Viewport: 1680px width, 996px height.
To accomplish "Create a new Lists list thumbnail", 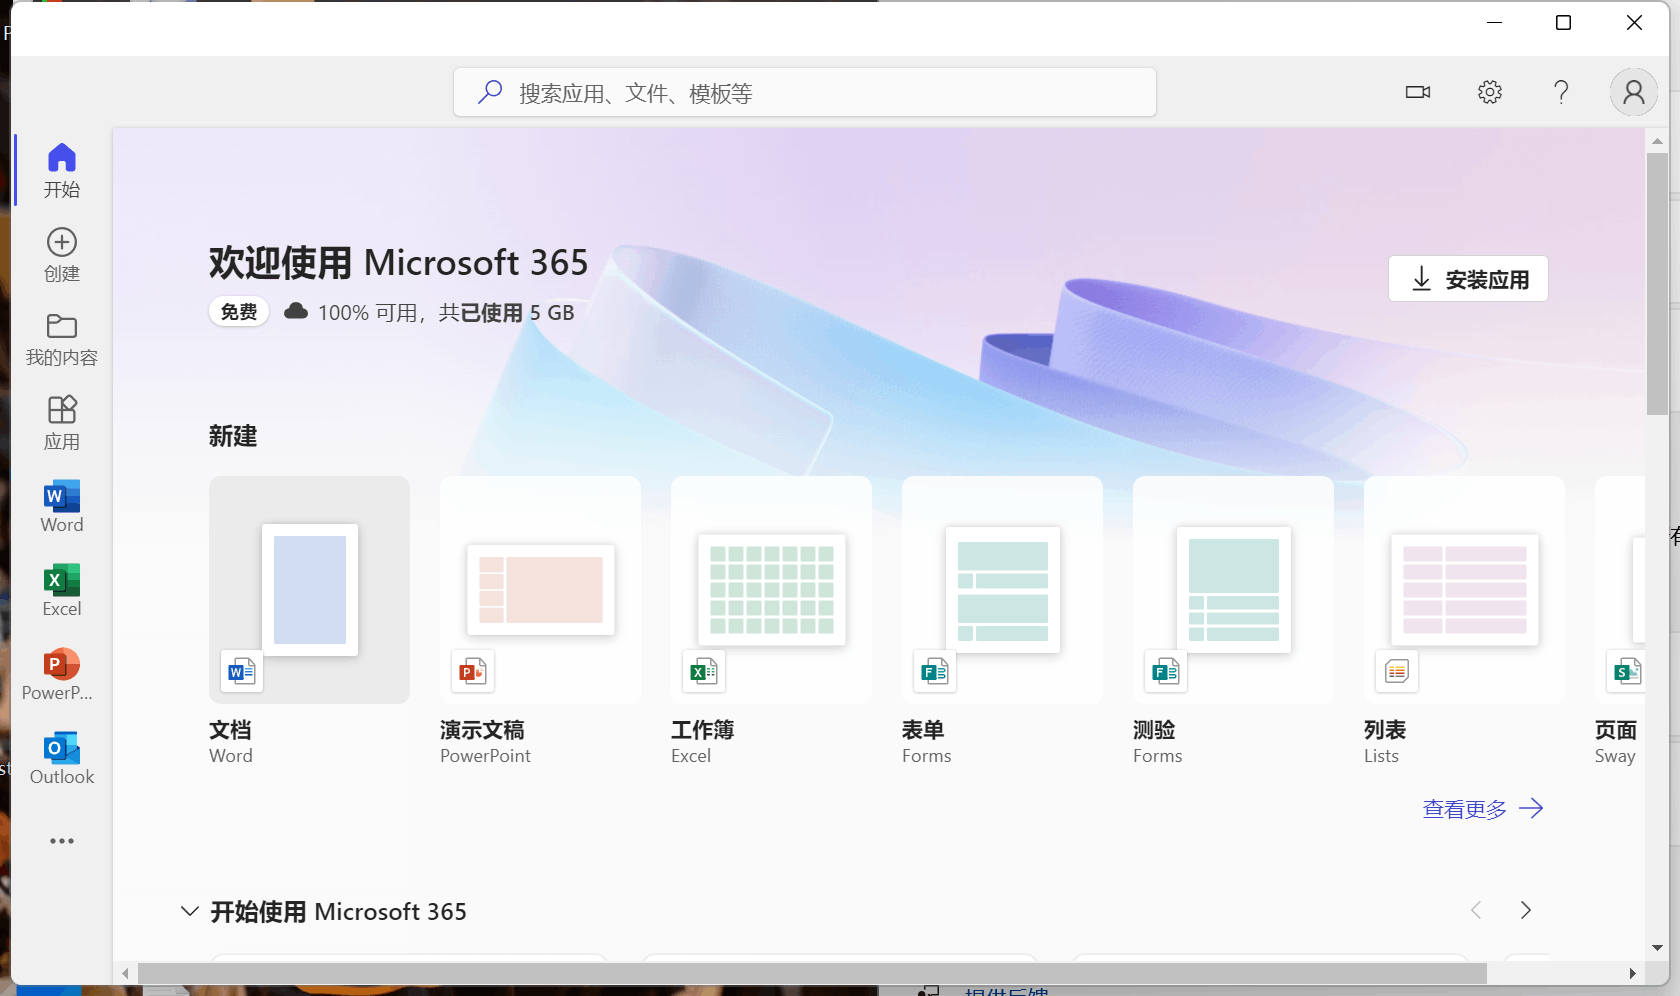I will (1465, 590).
